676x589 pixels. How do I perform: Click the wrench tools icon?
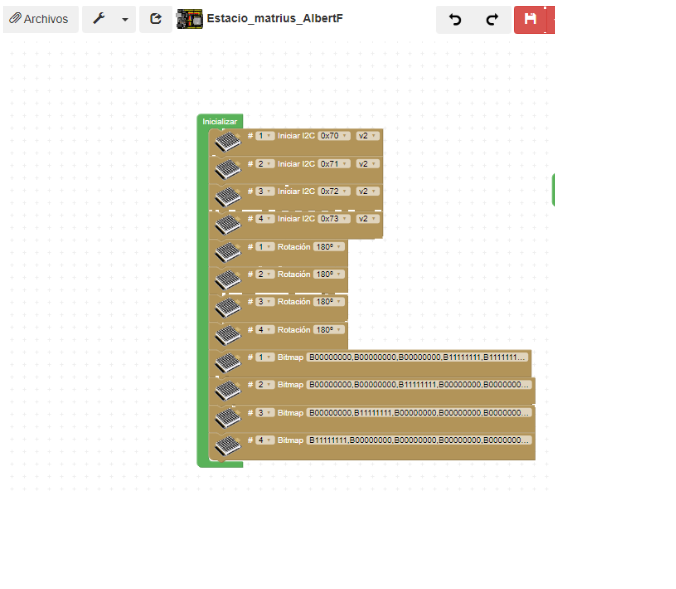tap(100, 19)
